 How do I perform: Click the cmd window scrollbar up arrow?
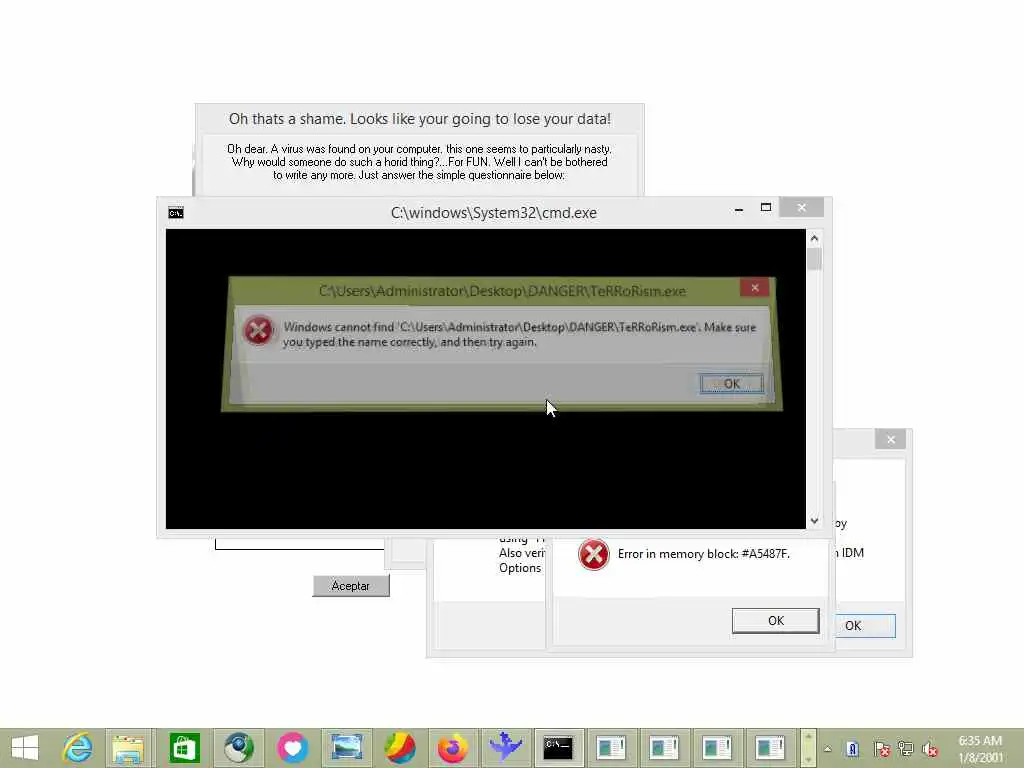814,238
